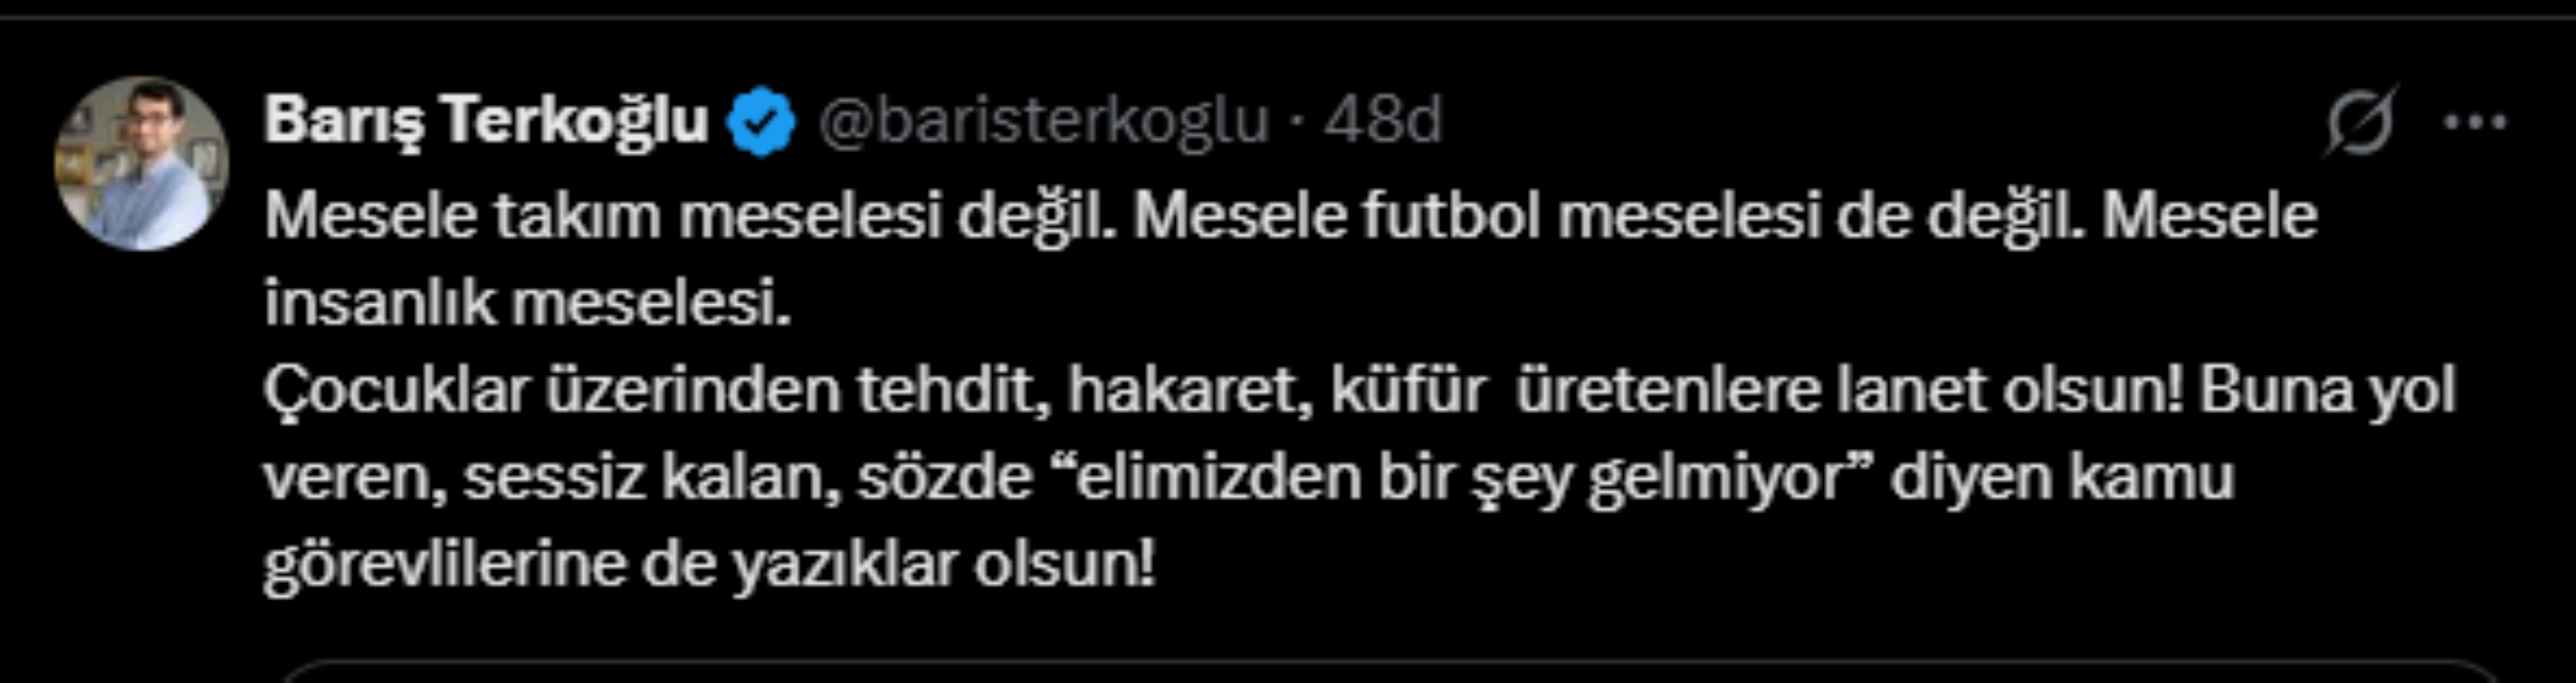Viewport: 2576px width, 683px height.
Task: Click the 48d timestamp
Action: pos(1383,121)
